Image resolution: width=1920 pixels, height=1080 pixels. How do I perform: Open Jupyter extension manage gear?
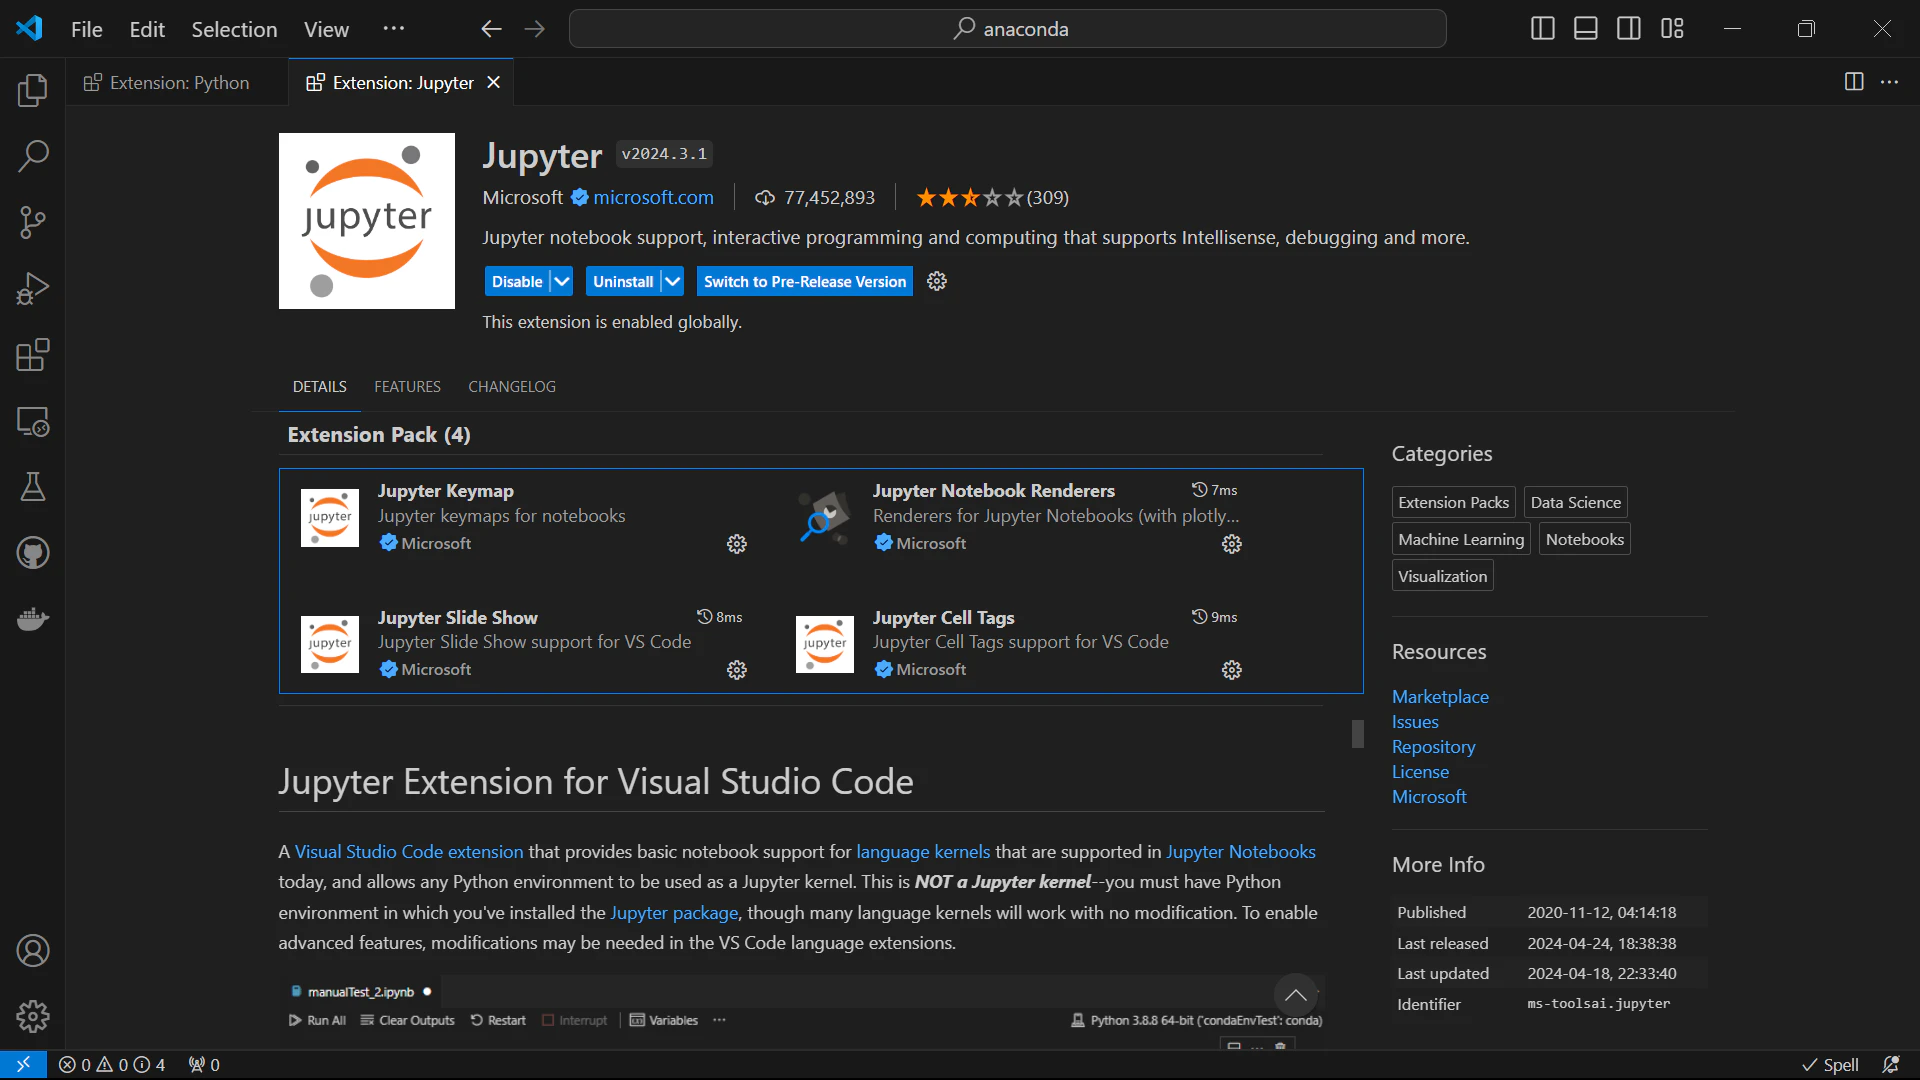937,282
